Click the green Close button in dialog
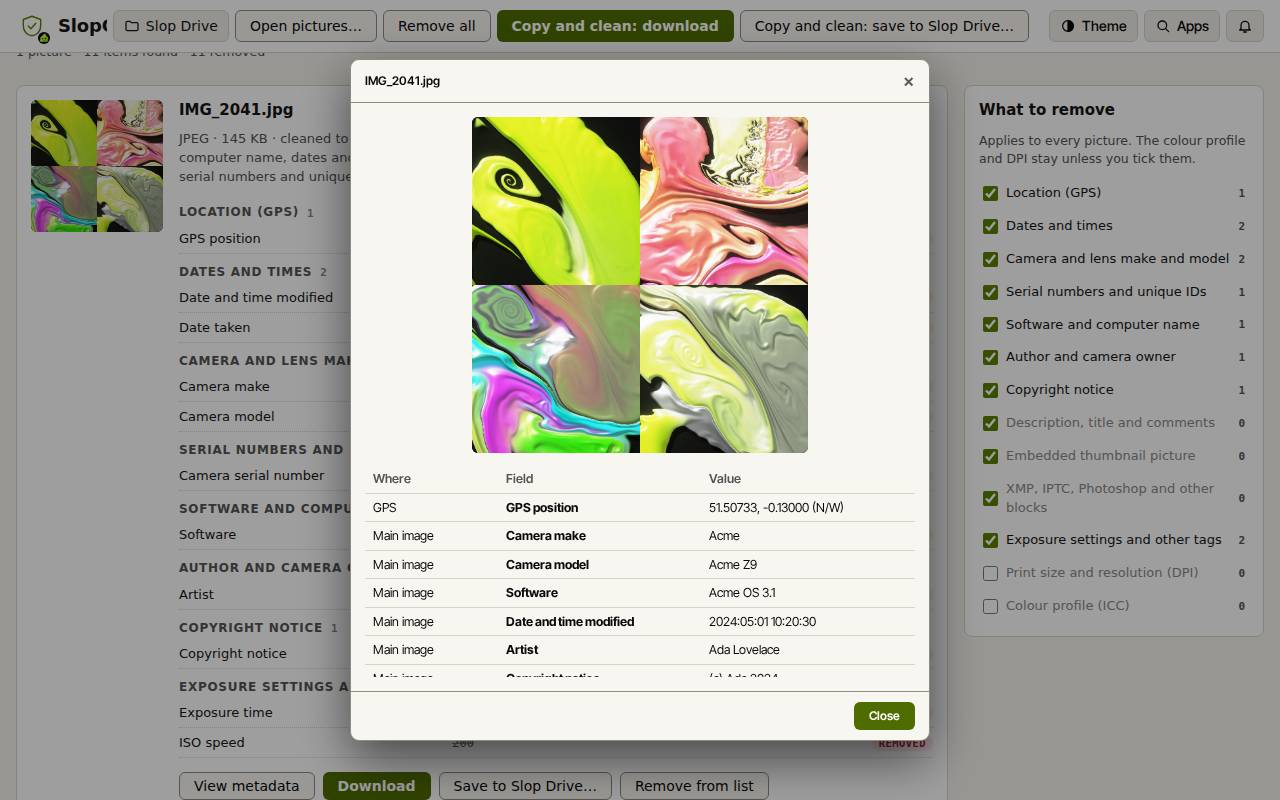This screenshot has height=800, width=1280. click(x=884, y=716)
